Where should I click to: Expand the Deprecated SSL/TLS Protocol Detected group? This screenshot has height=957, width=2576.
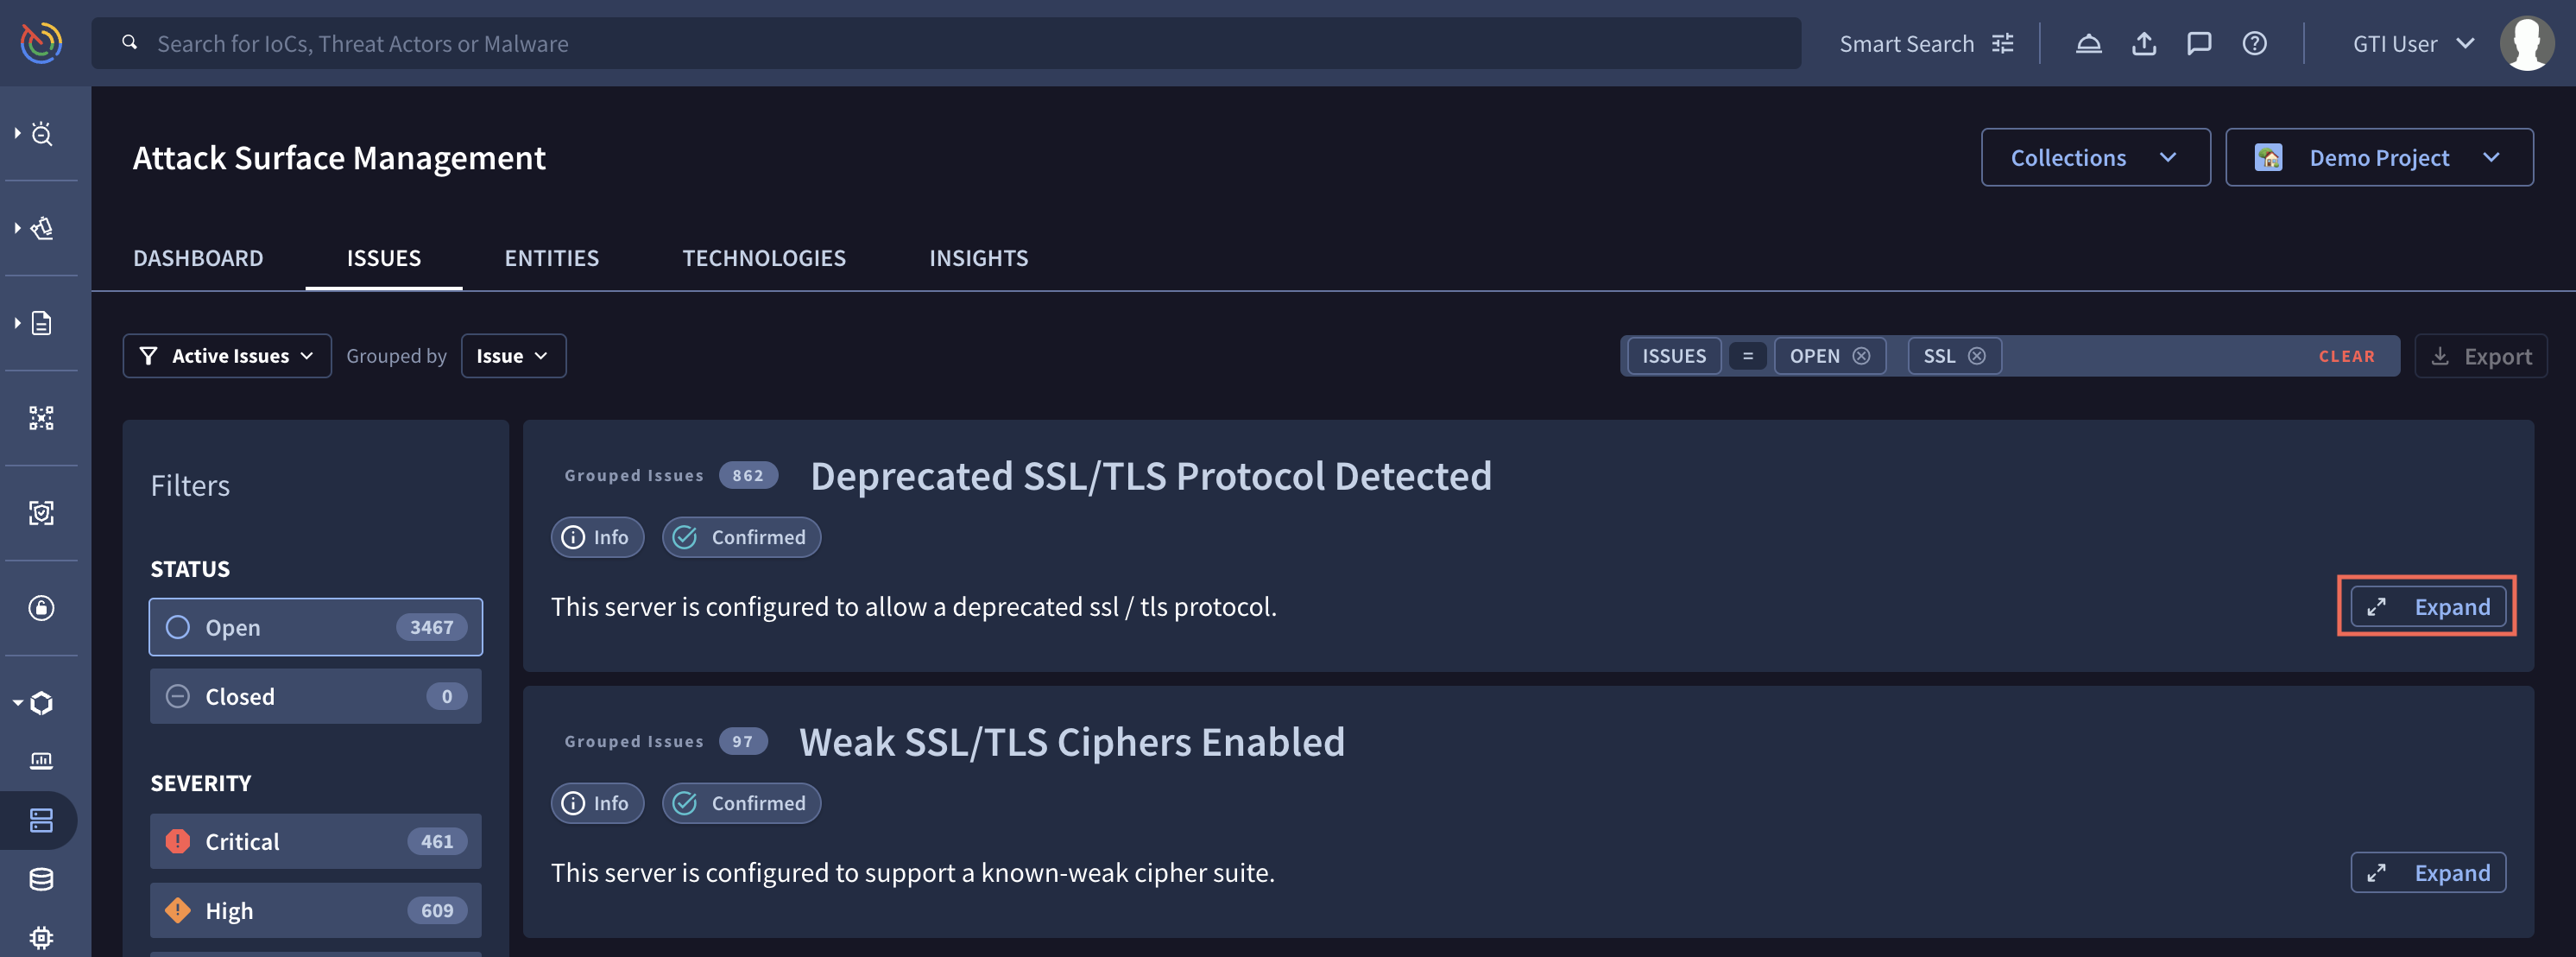(x=2428, y=607)
